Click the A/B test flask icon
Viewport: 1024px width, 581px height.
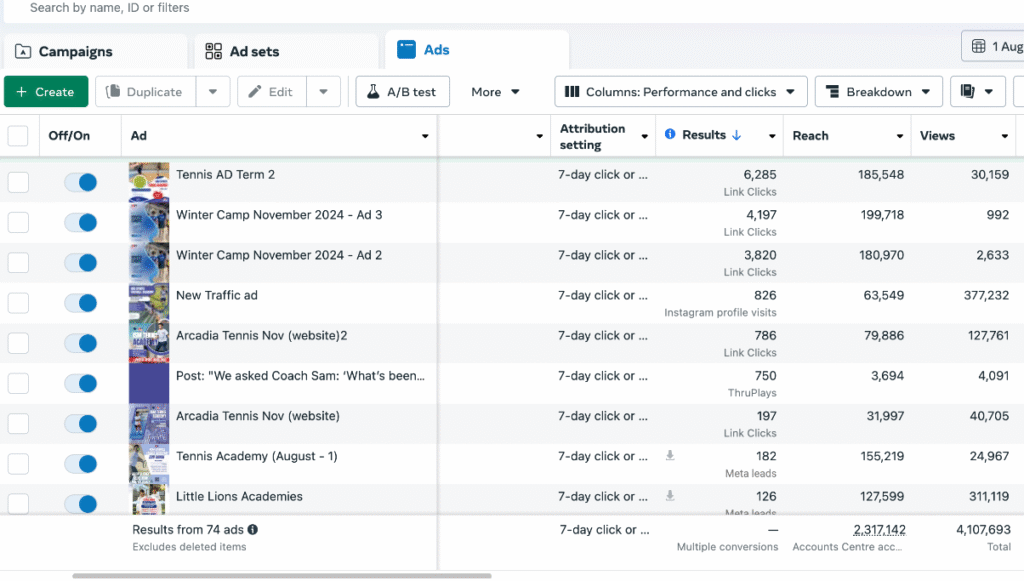coord(374,92)
